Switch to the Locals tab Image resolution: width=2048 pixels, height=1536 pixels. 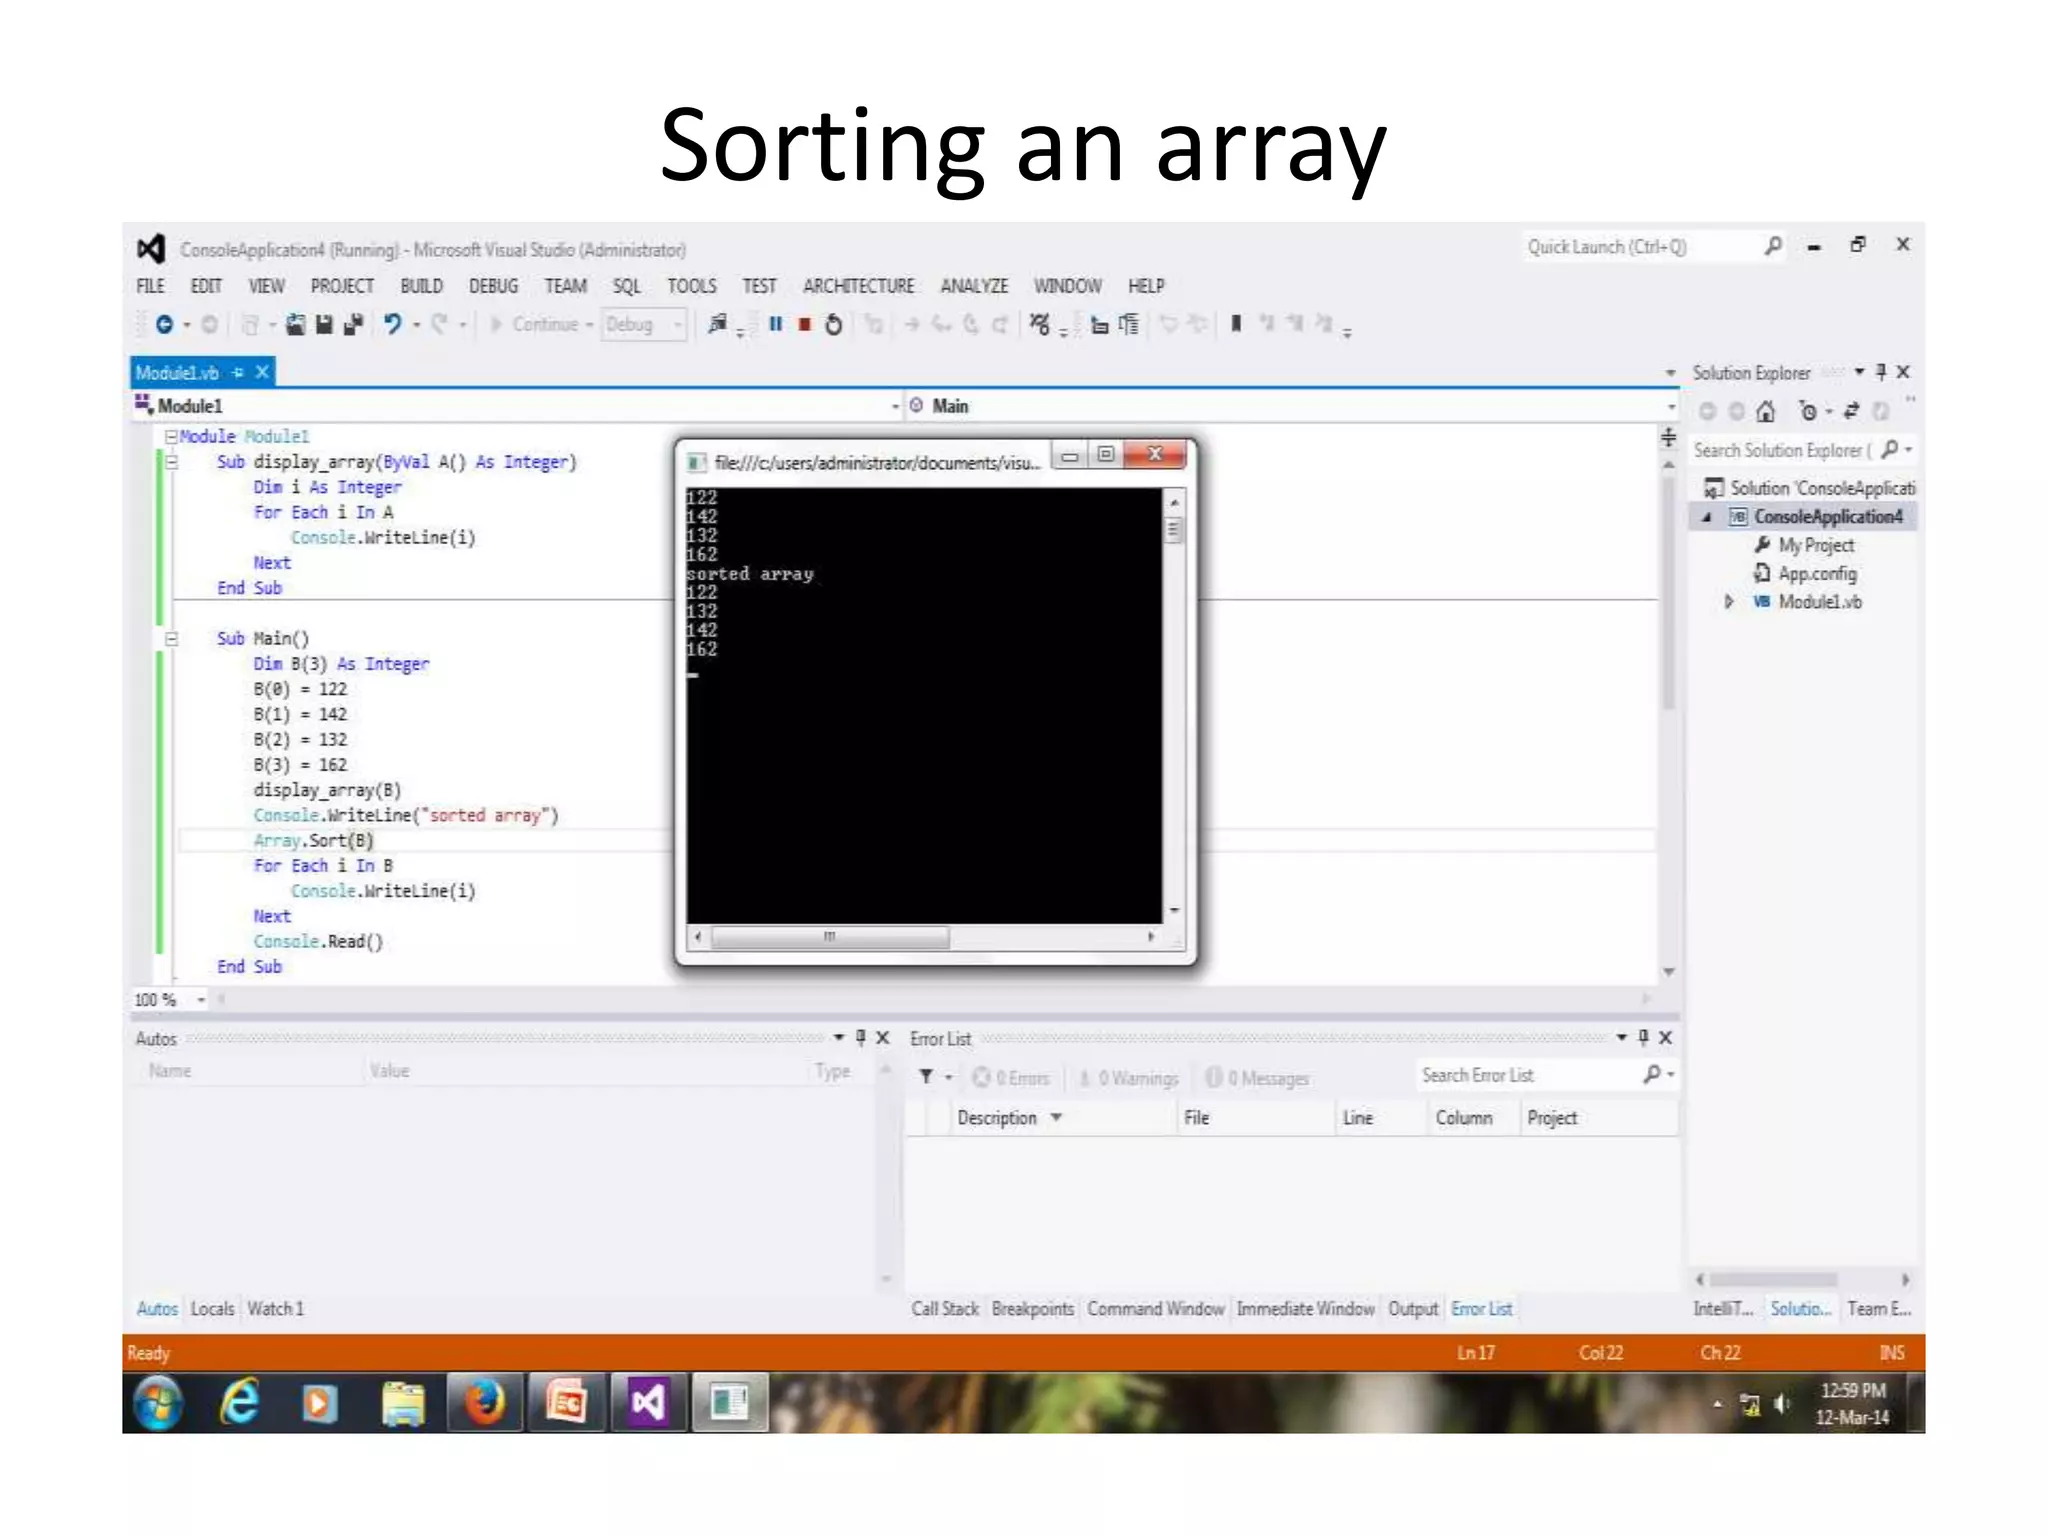(x=212, y=1308)
